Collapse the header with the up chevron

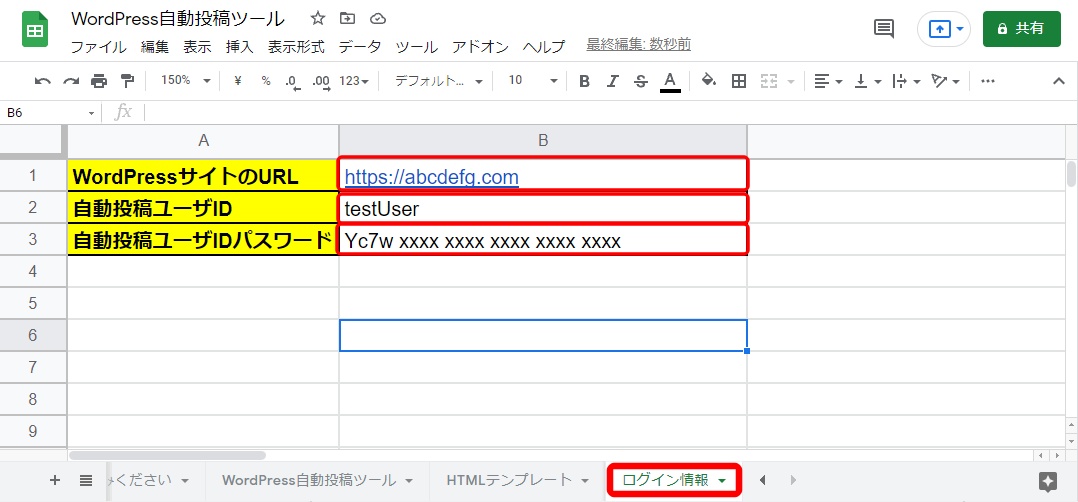[x=1059, y=81]
